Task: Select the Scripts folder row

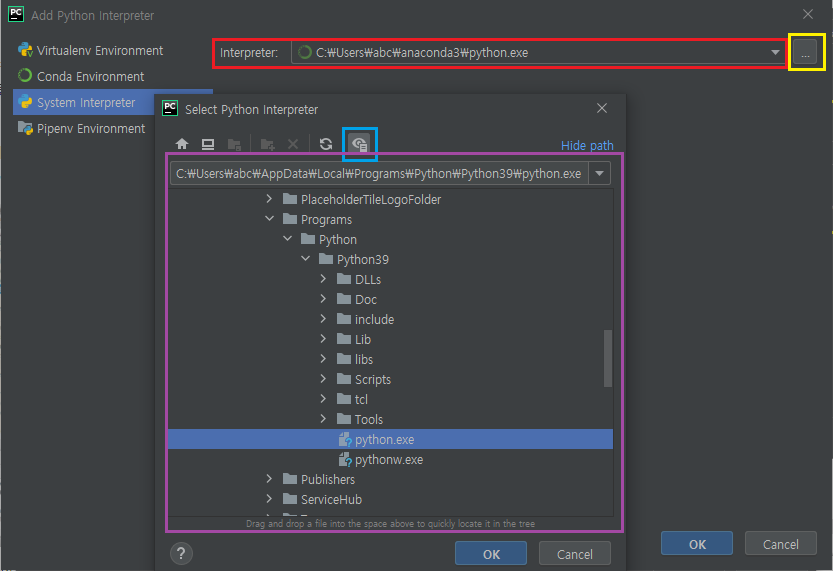Action: coord(390,379)
